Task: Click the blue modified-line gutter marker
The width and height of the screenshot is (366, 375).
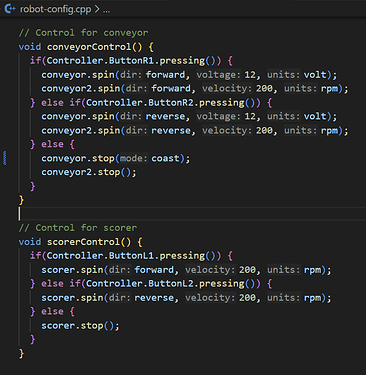Action: (4, 158)
